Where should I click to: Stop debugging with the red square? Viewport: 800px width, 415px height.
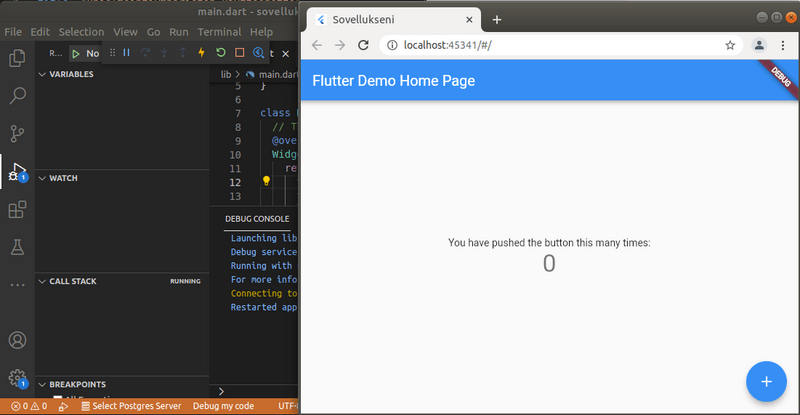(x=239, y=53)
